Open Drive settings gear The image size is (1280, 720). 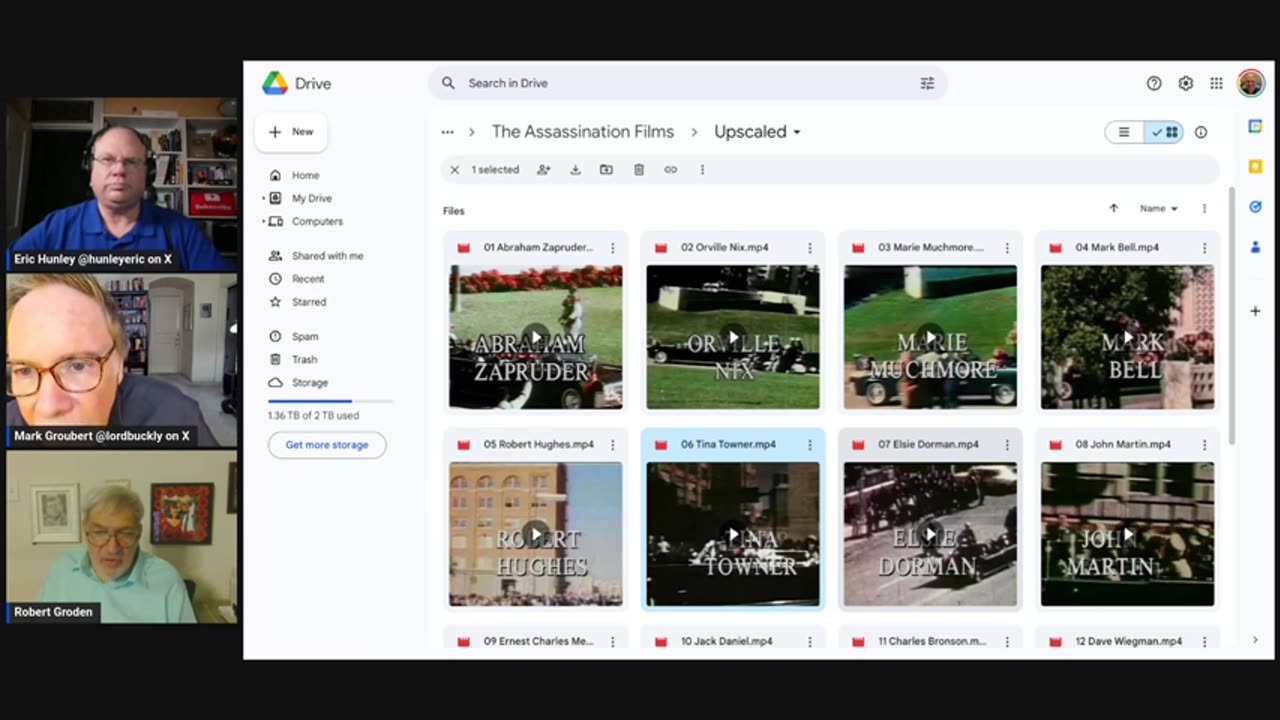1185,83
